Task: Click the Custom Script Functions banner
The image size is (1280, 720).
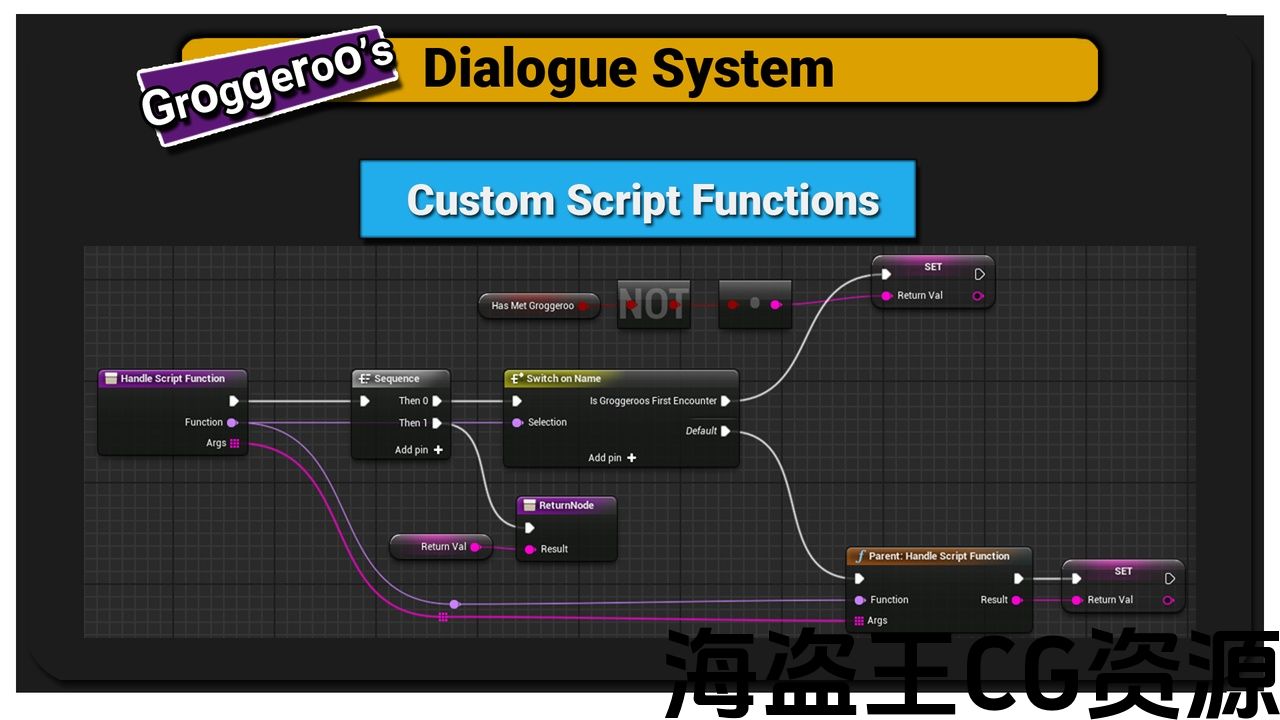Action: 638,200
